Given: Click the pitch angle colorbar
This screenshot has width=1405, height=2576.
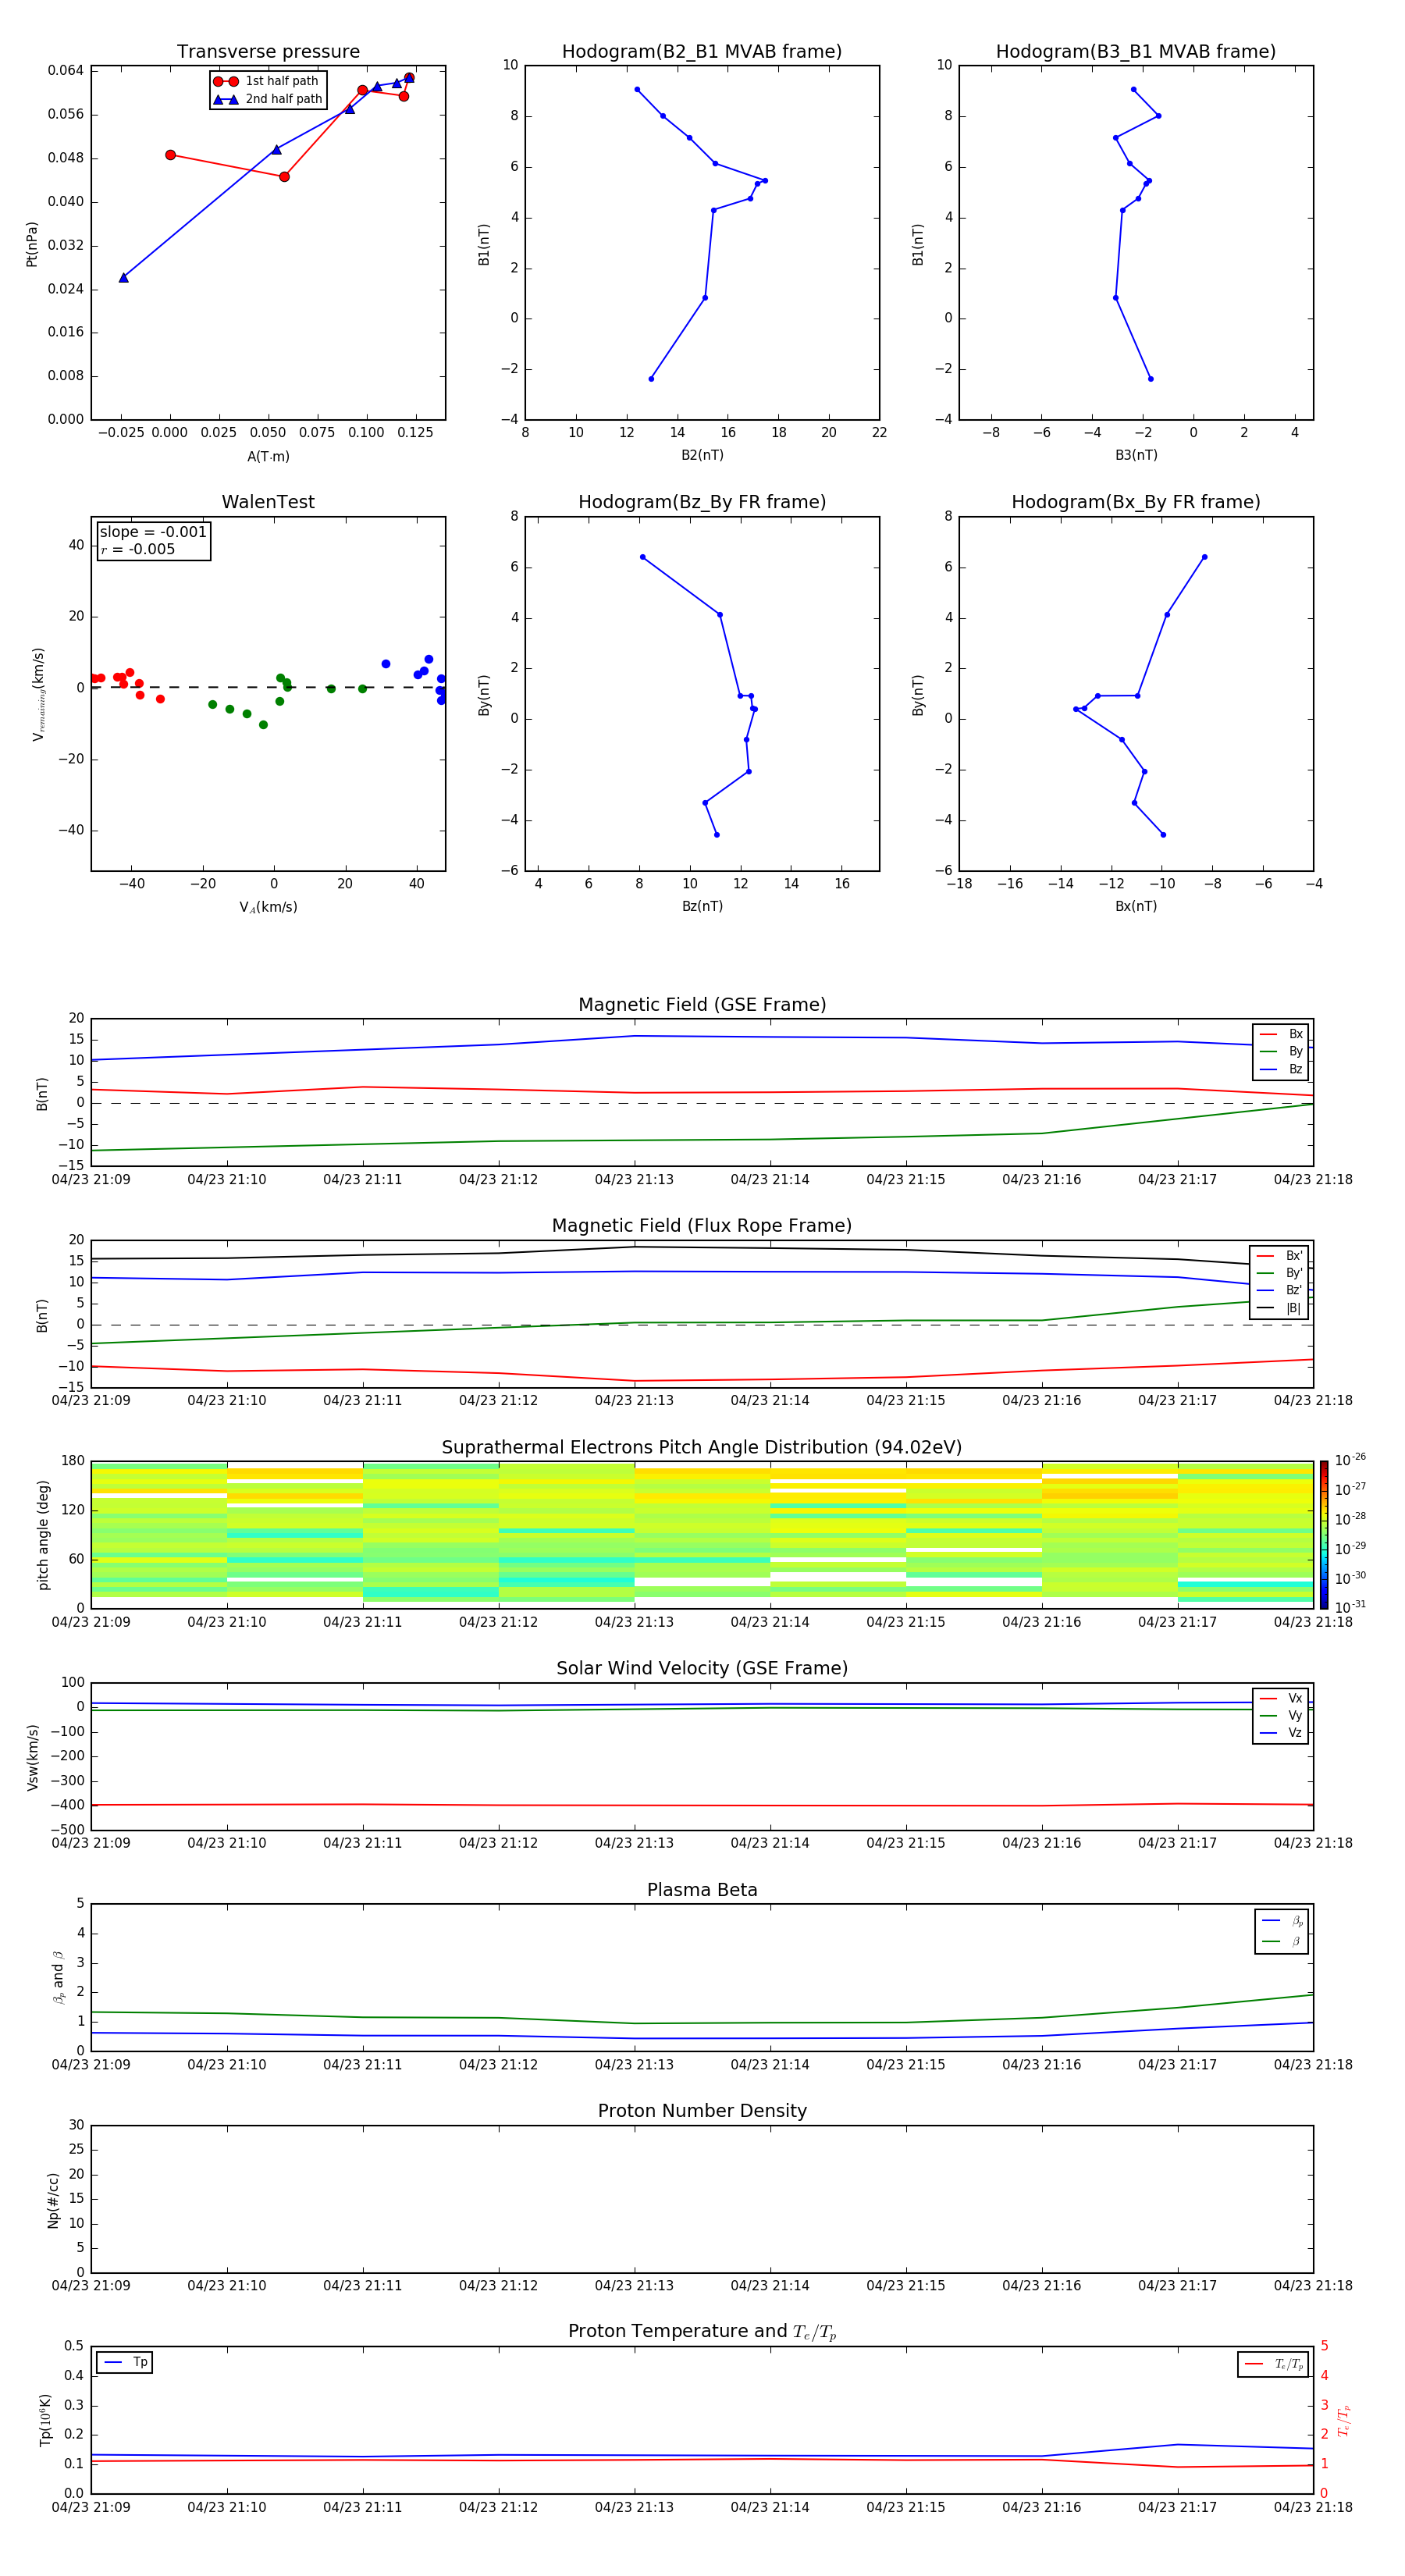Looking at the screenshot, I should [1323, 1534].
